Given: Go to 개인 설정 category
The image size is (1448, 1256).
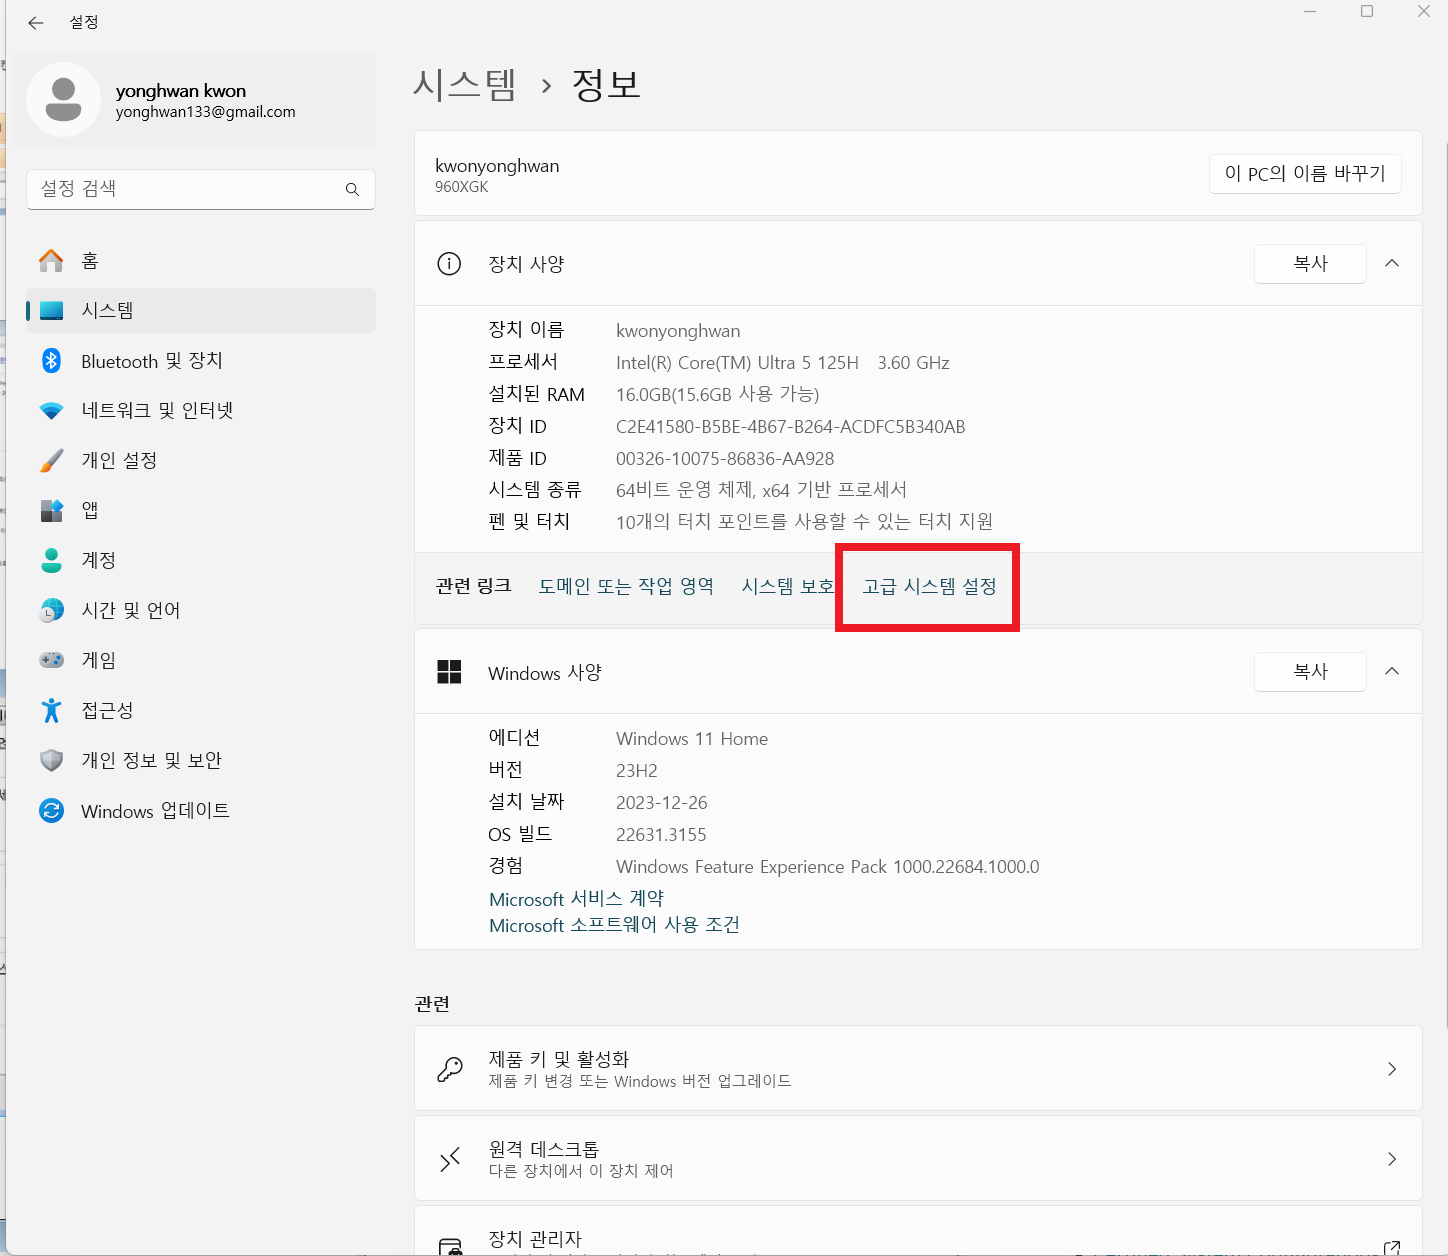Looking at the screenshot, I should (x=201, y=461).
